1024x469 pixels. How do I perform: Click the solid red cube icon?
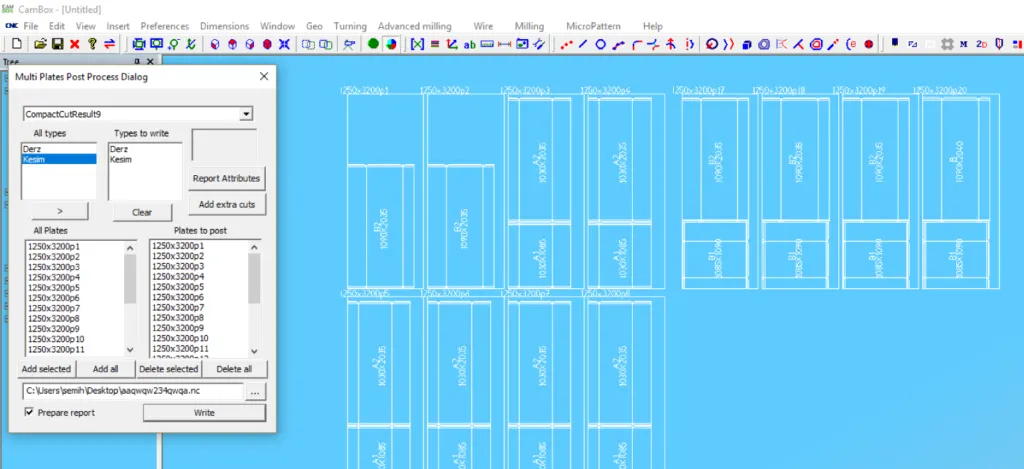(267, 44)
